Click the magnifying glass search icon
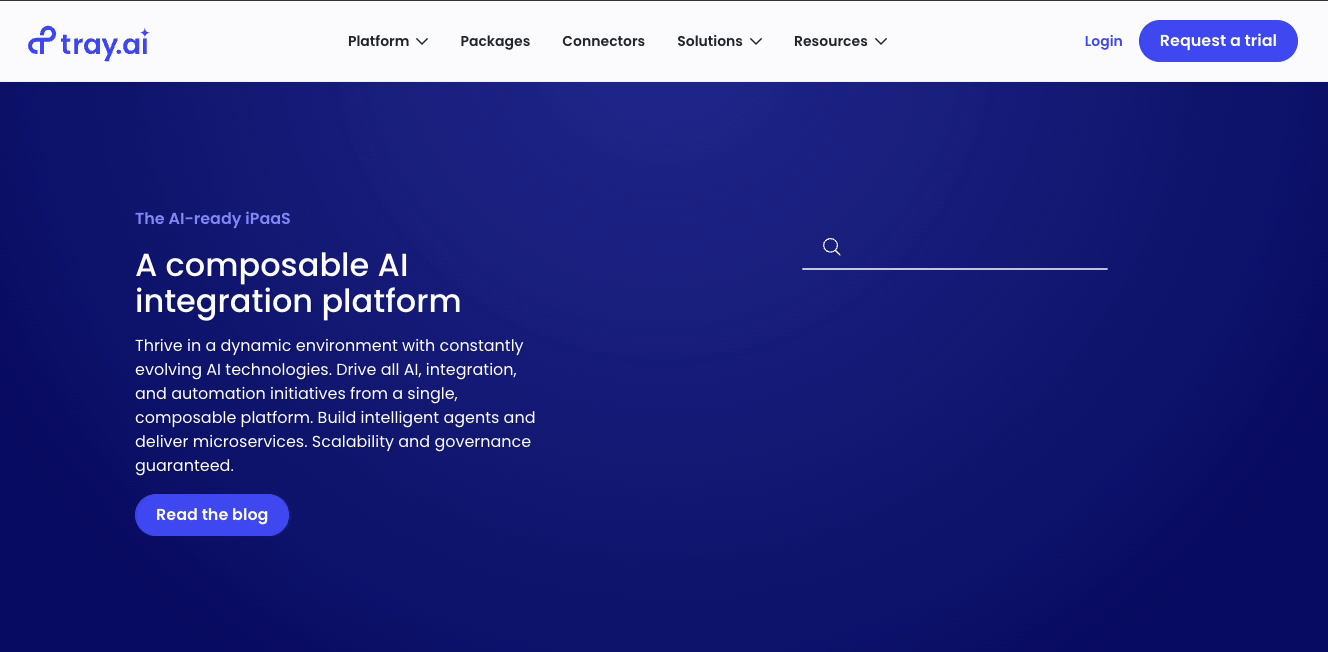 click(x=831, y=247)
